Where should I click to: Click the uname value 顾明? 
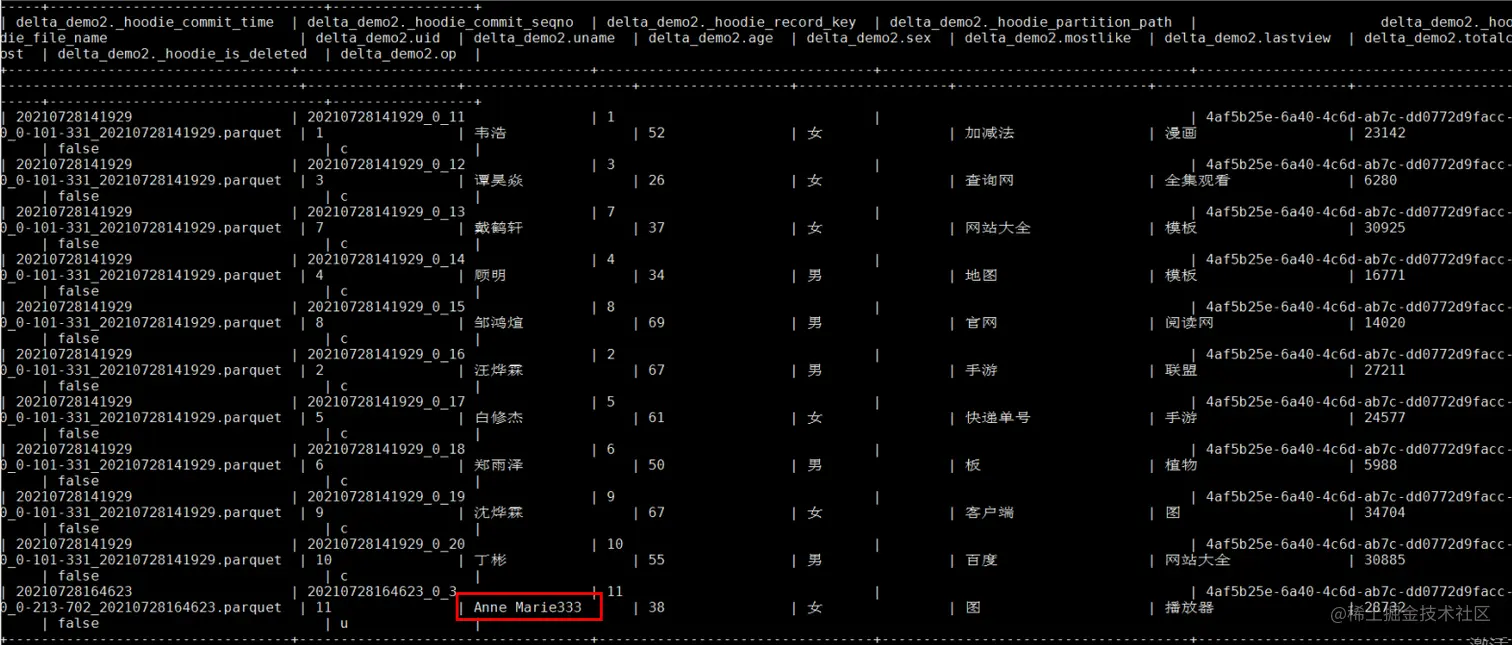[490, 276]
